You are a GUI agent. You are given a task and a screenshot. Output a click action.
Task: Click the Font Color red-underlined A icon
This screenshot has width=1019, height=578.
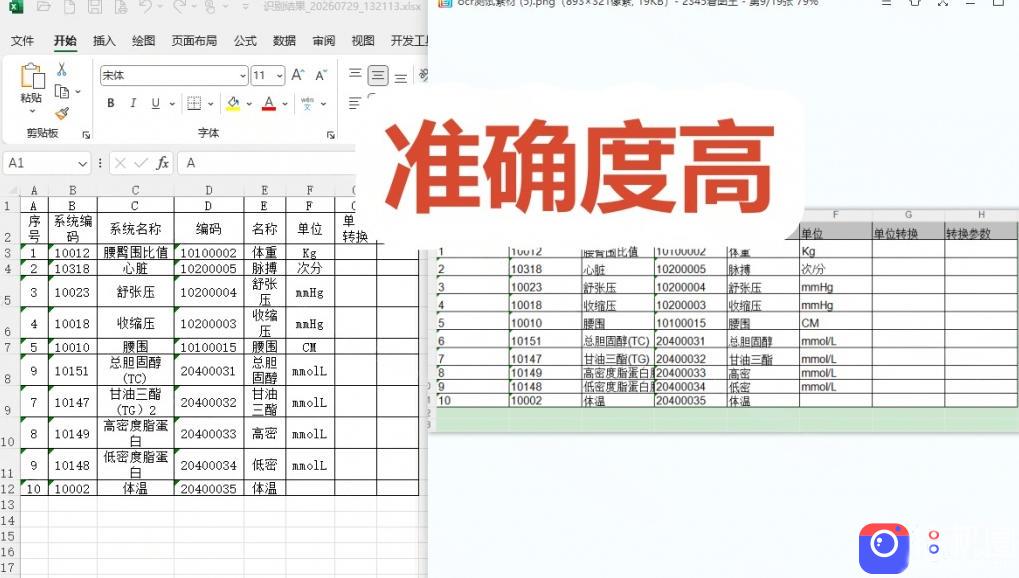(x=269, y=103)
